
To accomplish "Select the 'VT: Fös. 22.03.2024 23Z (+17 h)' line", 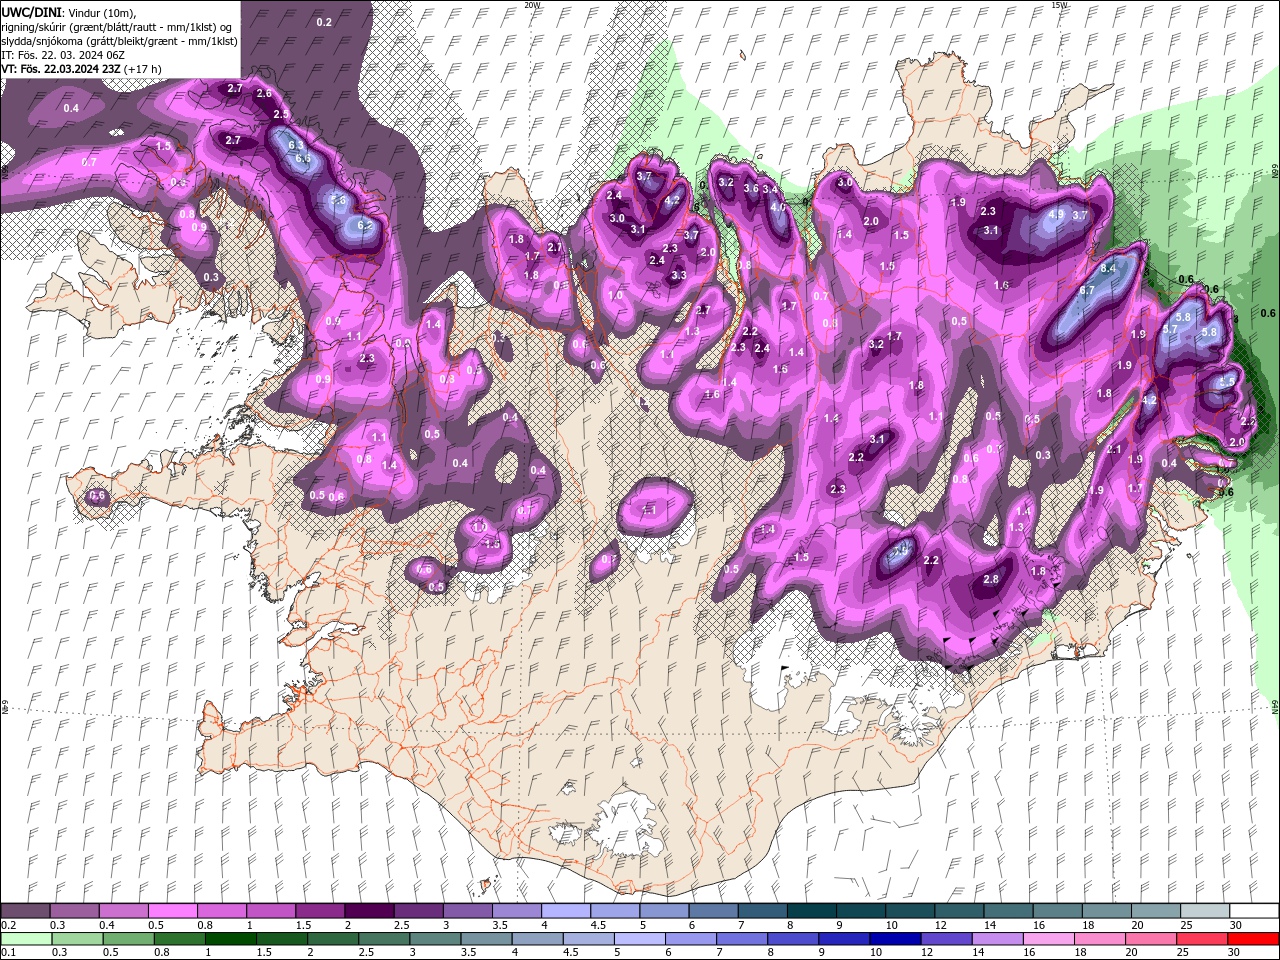I will (x=81, y=69).
